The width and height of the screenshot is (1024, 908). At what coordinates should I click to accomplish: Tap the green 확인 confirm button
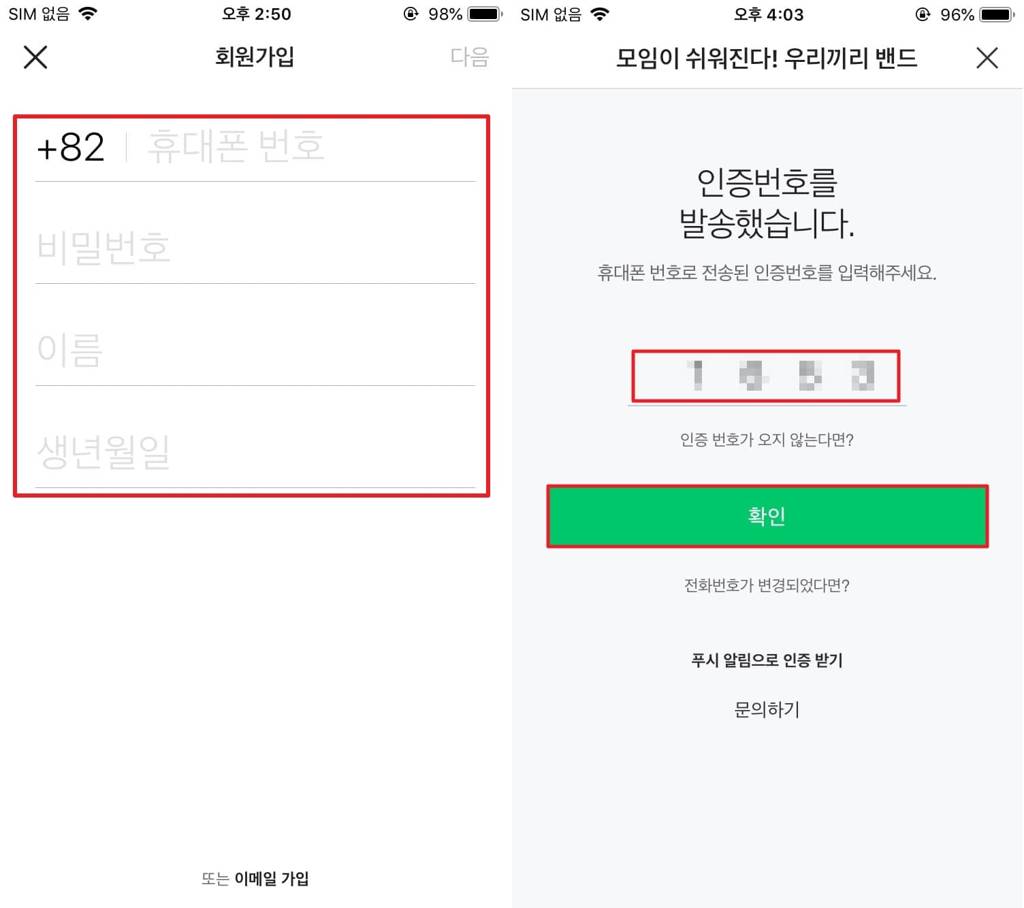pyautogui.click(x=767, y=516)
